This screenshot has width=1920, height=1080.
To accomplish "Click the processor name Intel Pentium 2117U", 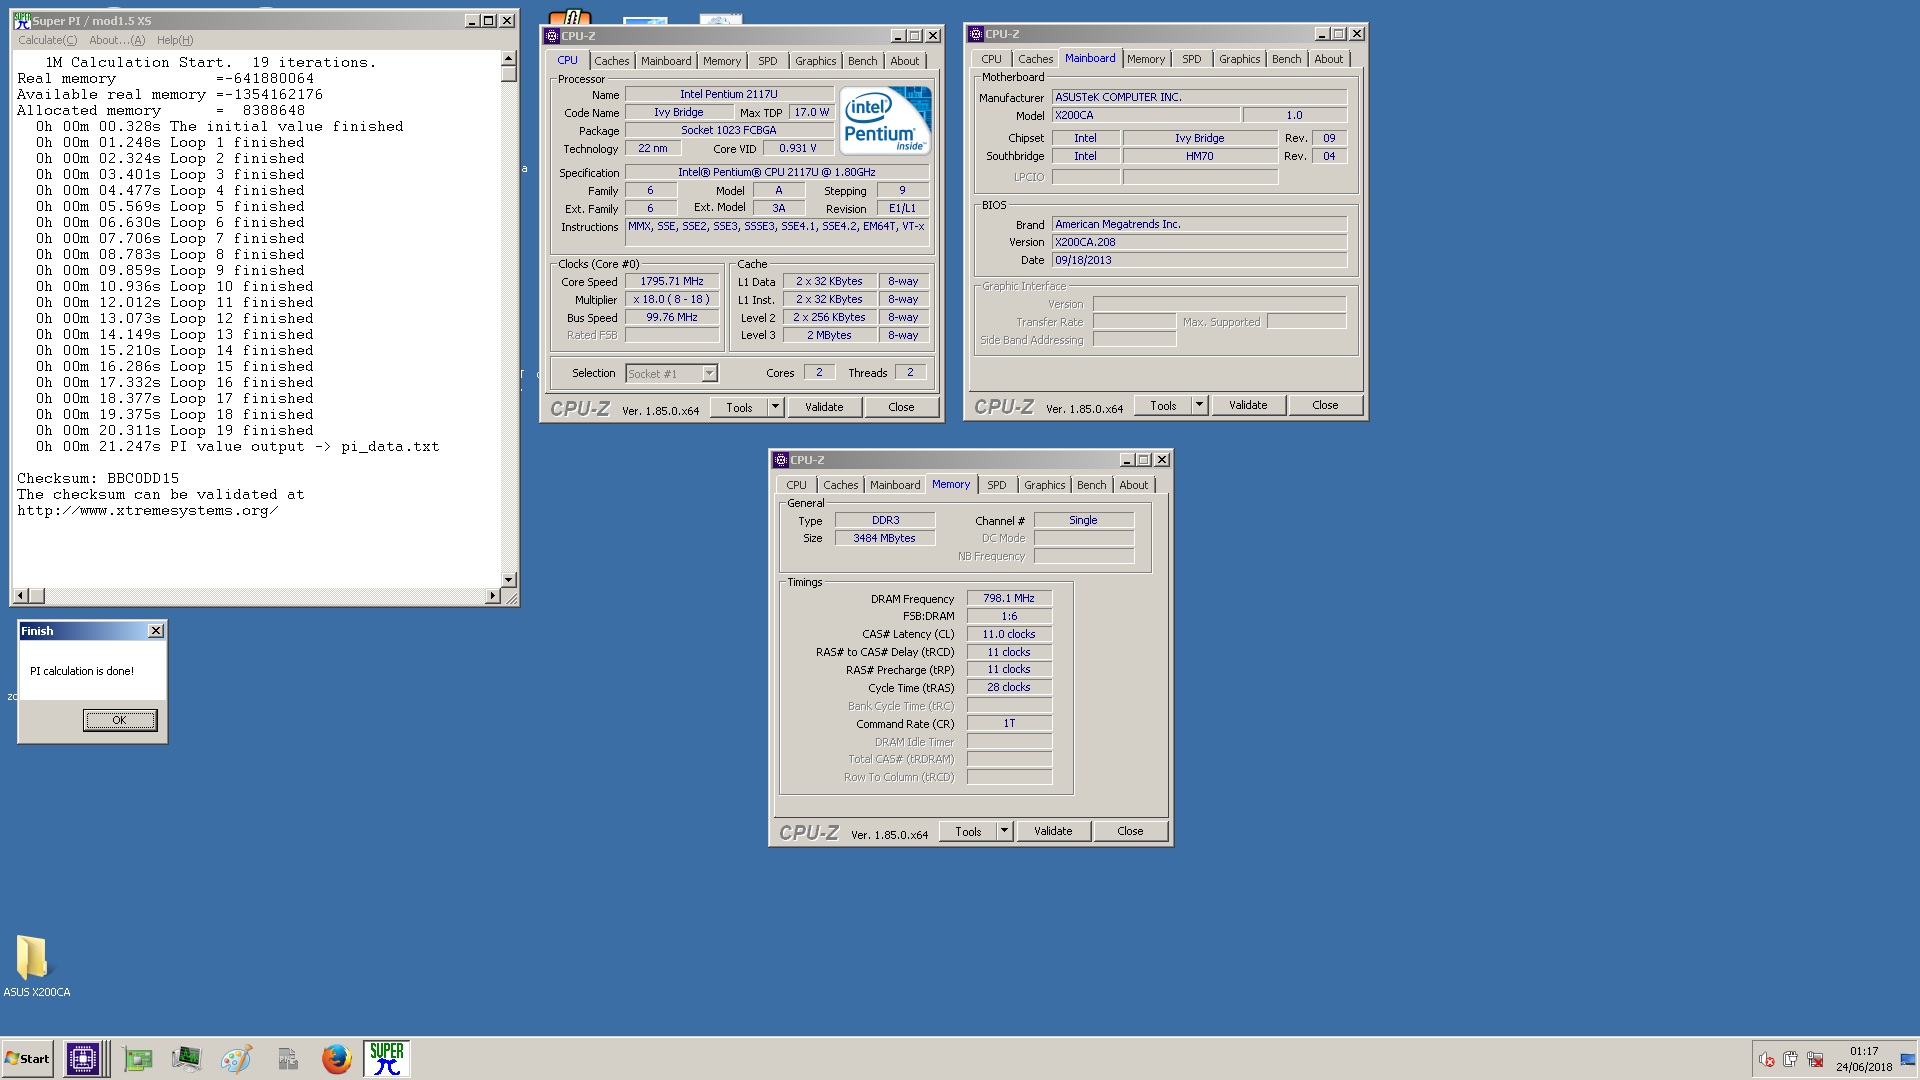I will (x=729, y=95).
